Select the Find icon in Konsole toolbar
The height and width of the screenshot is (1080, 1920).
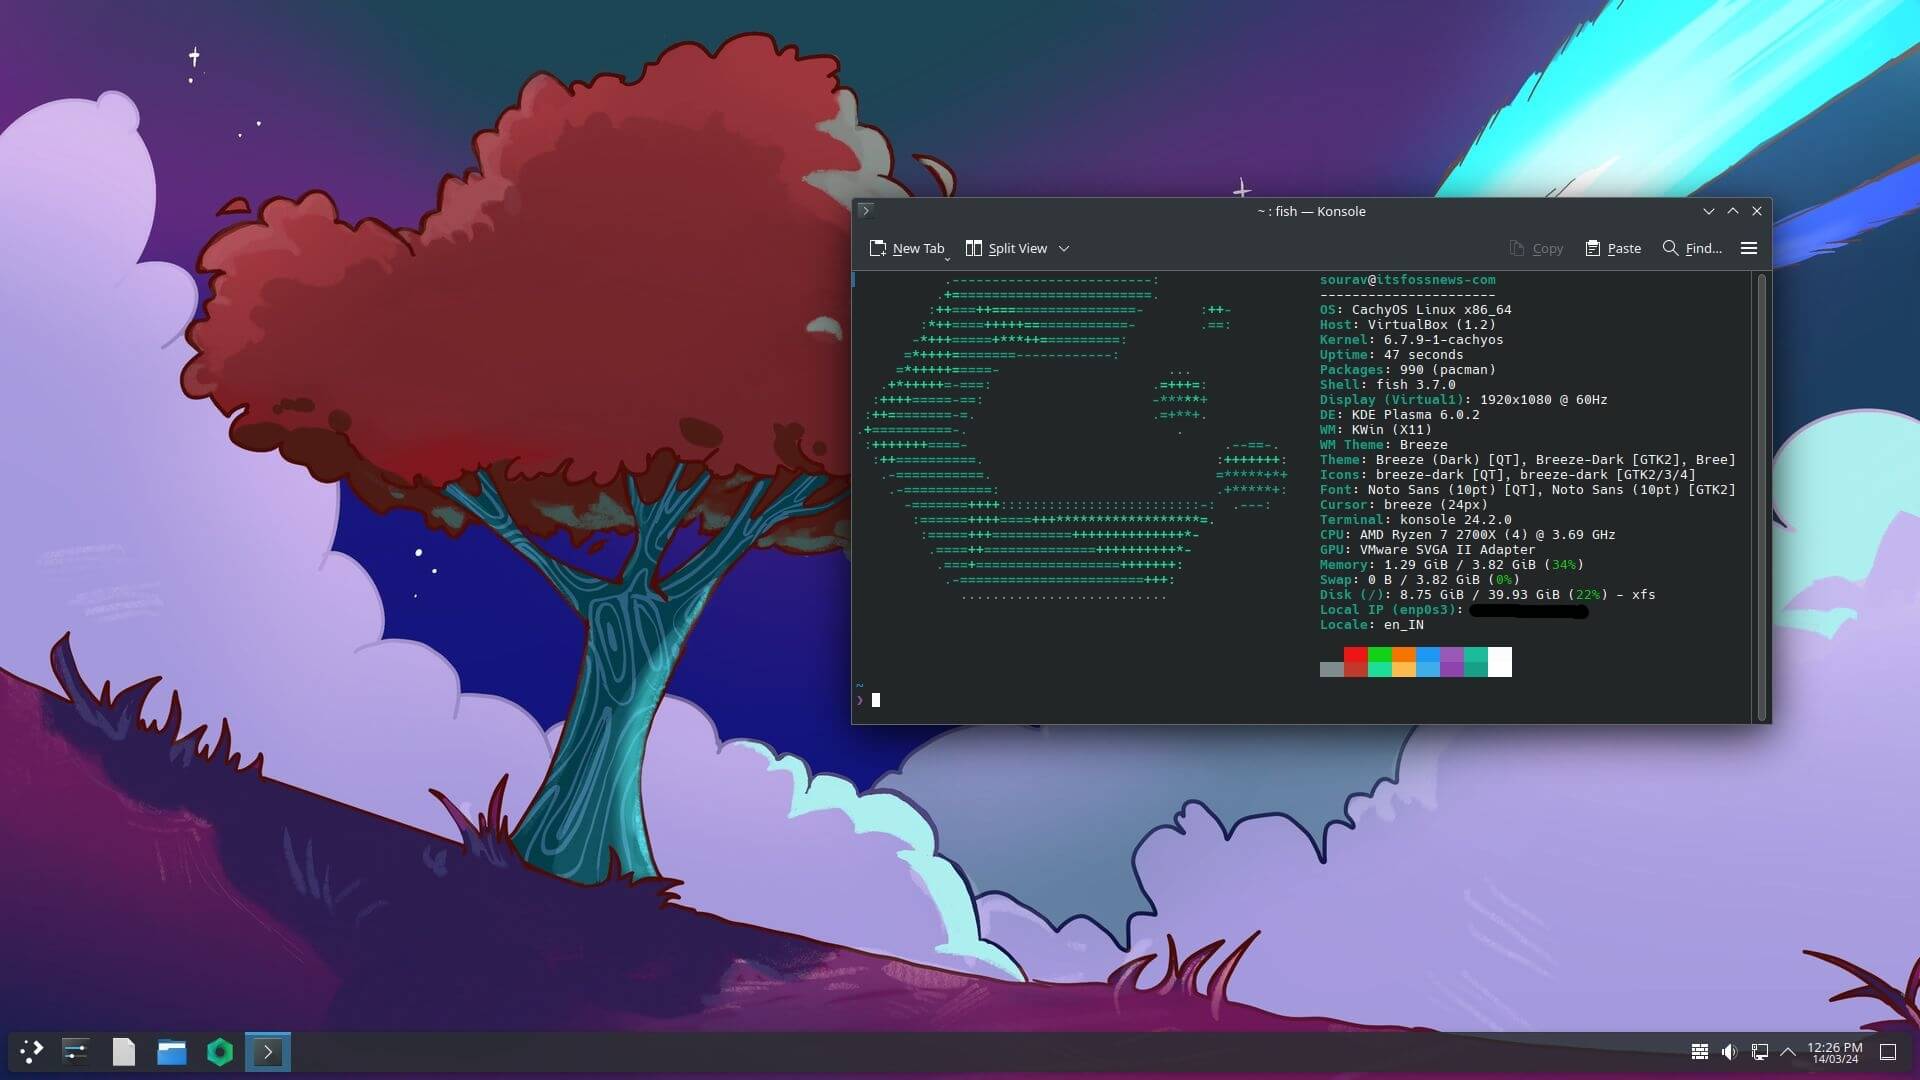point(1692,248)
